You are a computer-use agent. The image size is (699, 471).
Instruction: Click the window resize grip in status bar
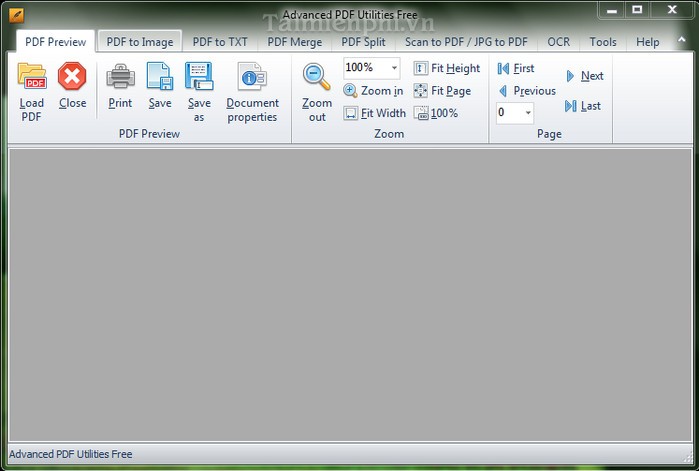[687, 457]
